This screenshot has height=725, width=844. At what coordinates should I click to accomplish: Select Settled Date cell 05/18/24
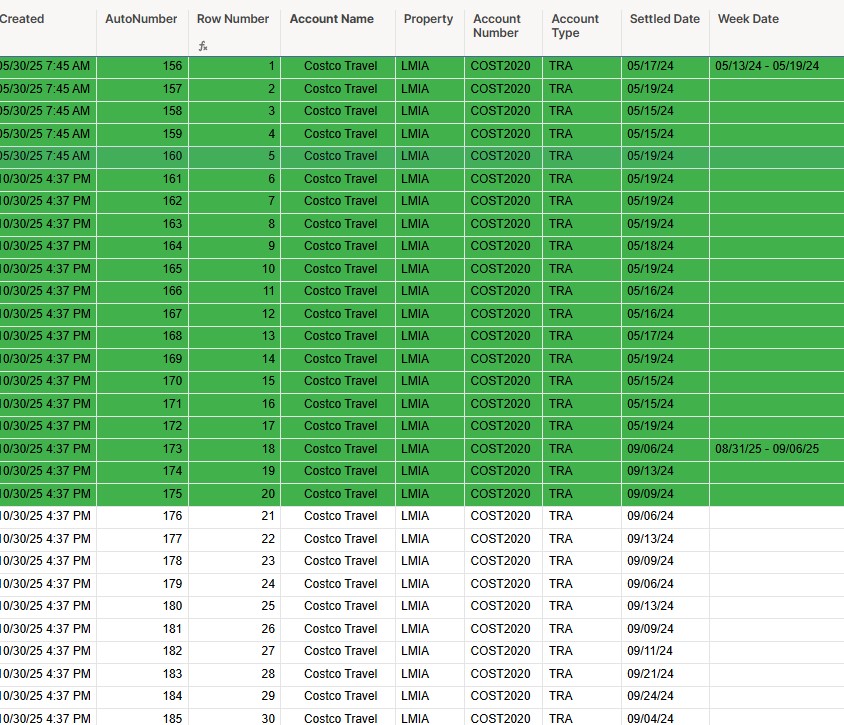coord(650,246)
